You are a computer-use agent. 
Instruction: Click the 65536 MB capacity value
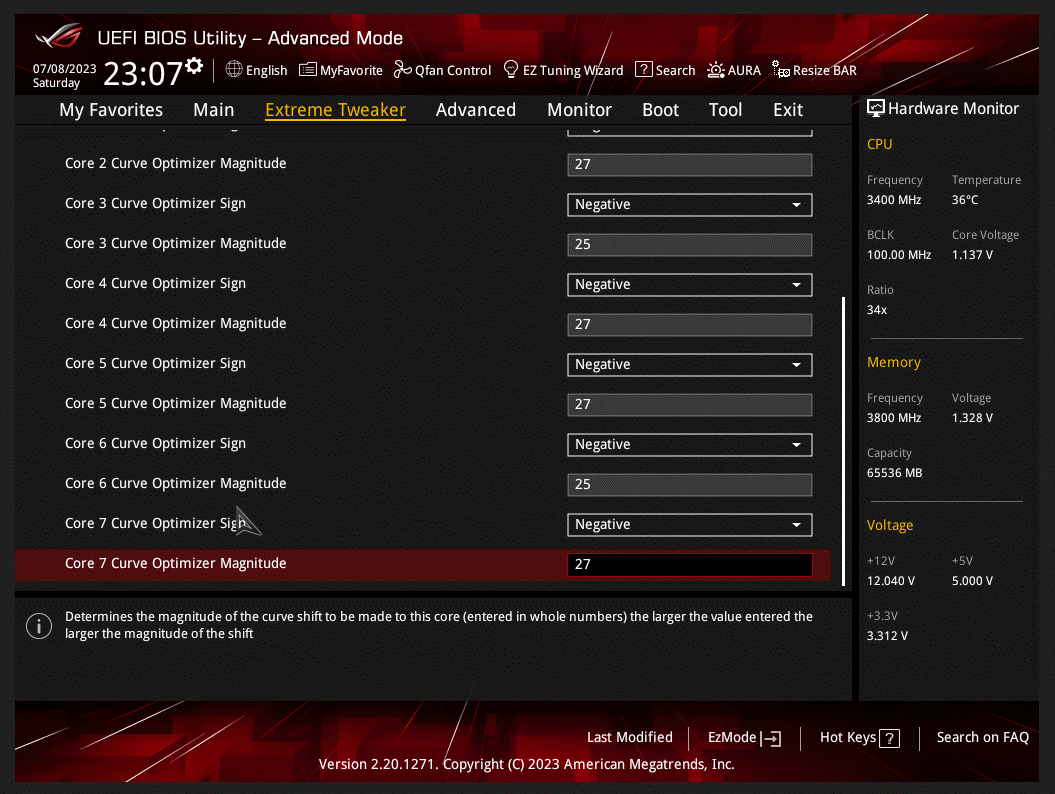pyautogui.click(x=894, y=473)
